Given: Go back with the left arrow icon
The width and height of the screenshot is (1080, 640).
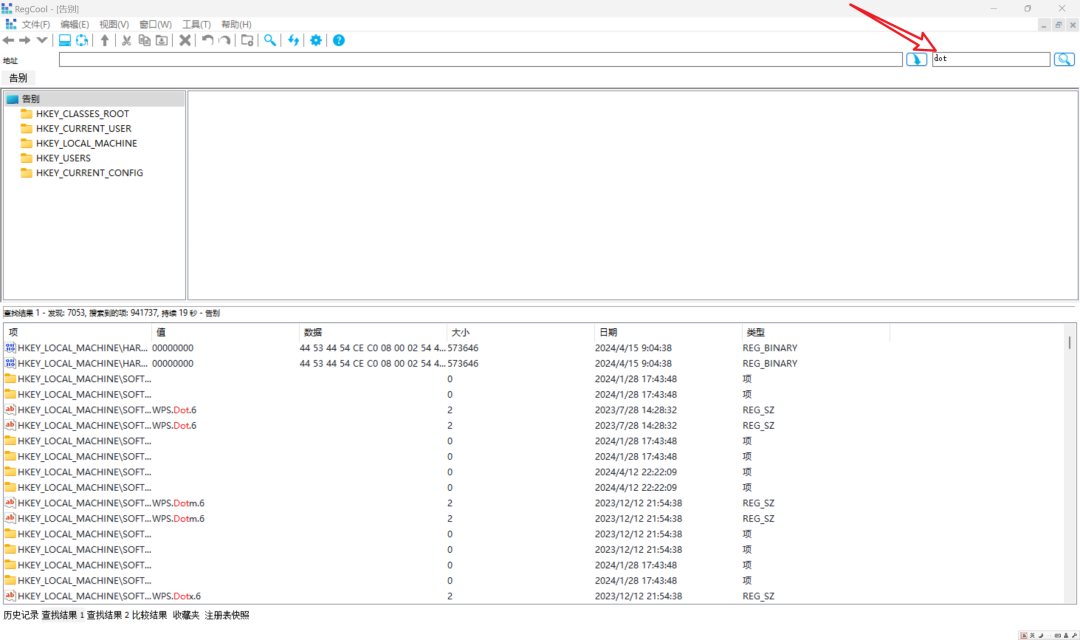Looking at the screenshot, I should pos(8,41).
